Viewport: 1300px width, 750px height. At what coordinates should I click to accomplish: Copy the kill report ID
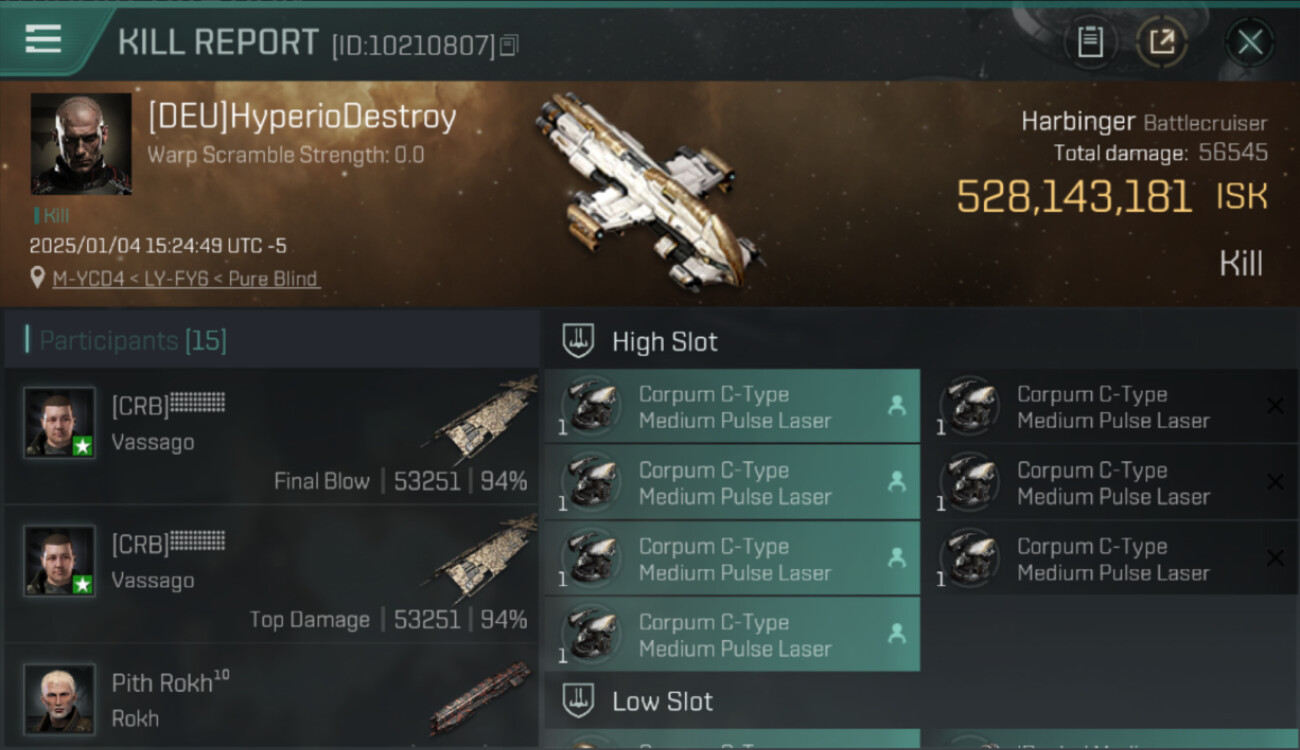pos(509,45)
